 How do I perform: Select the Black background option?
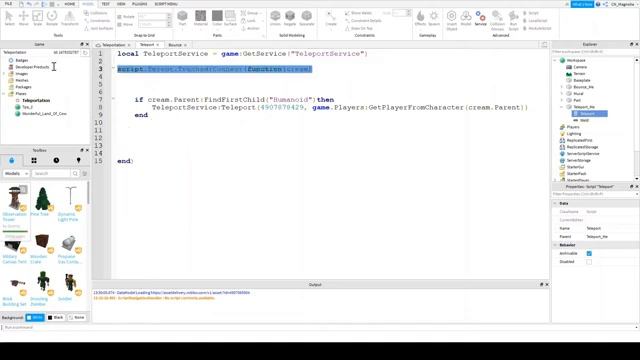click(x=56, y=318)
